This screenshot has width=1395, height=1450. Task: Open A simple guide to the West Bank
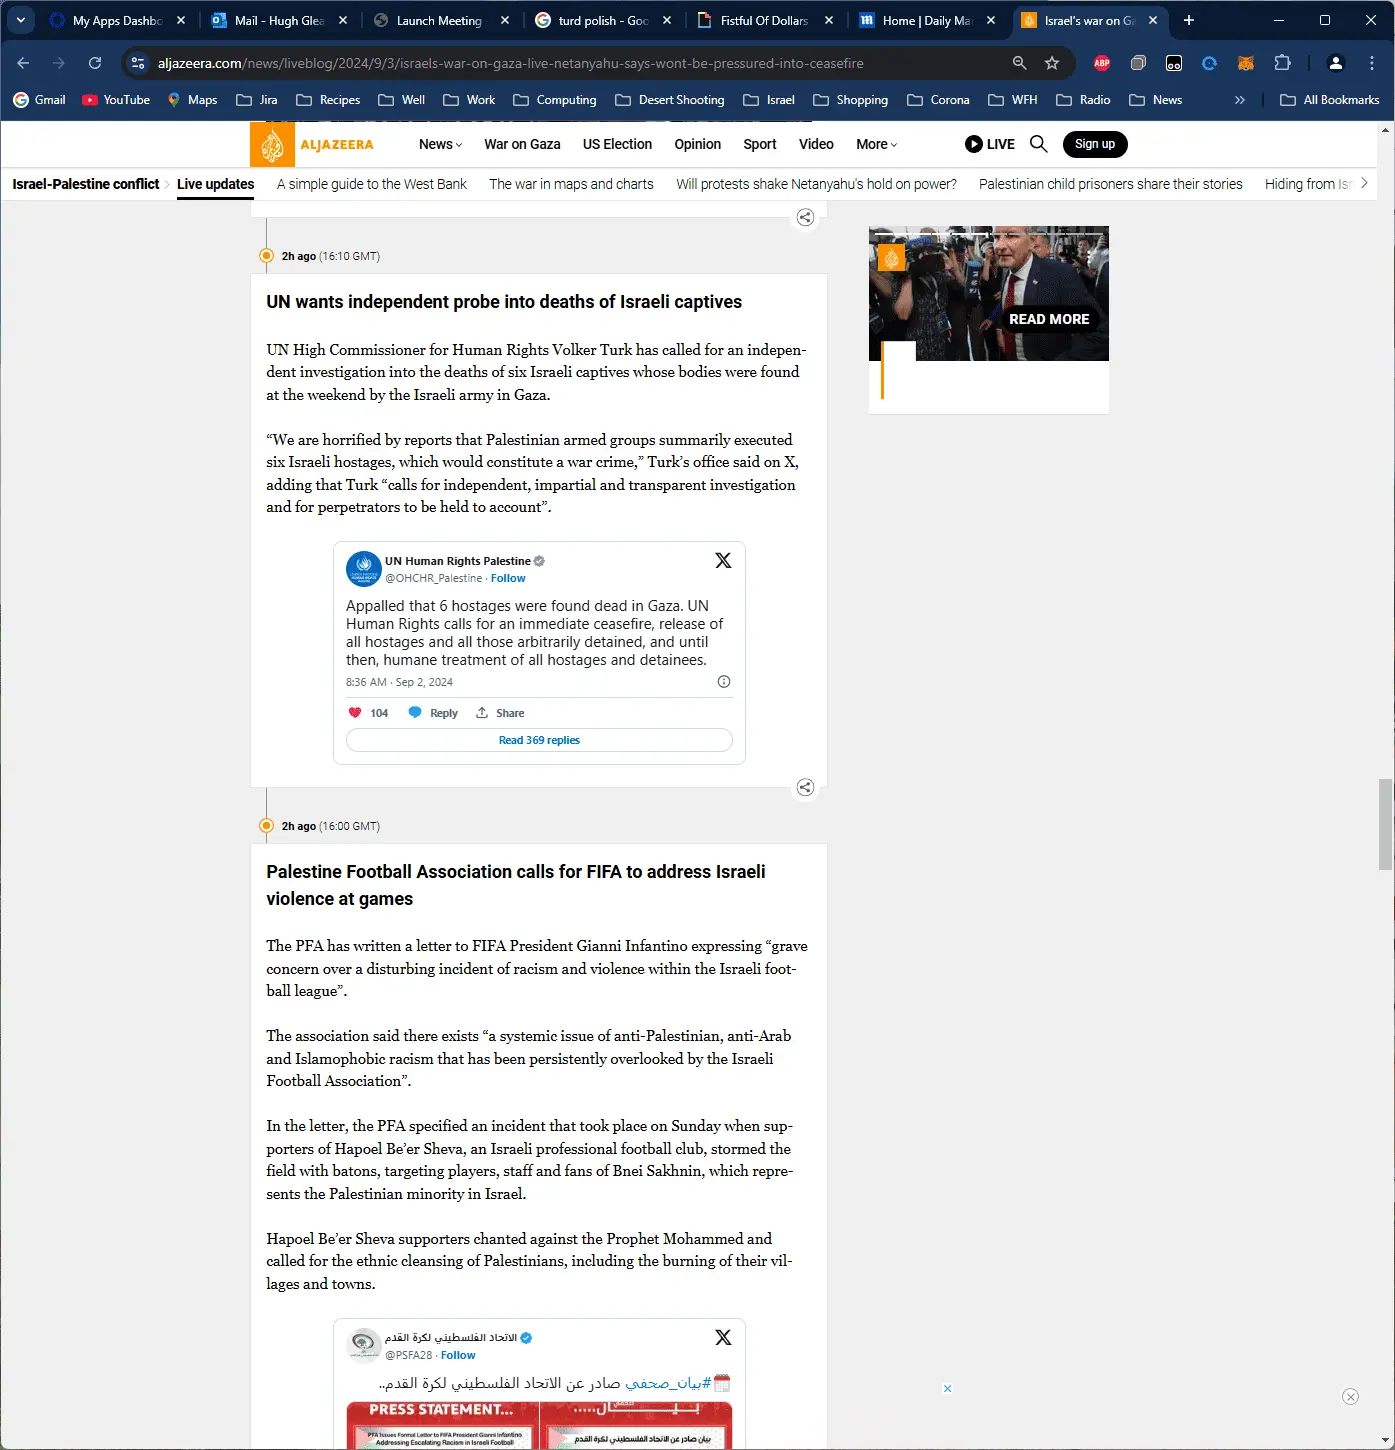click(372, 184)
